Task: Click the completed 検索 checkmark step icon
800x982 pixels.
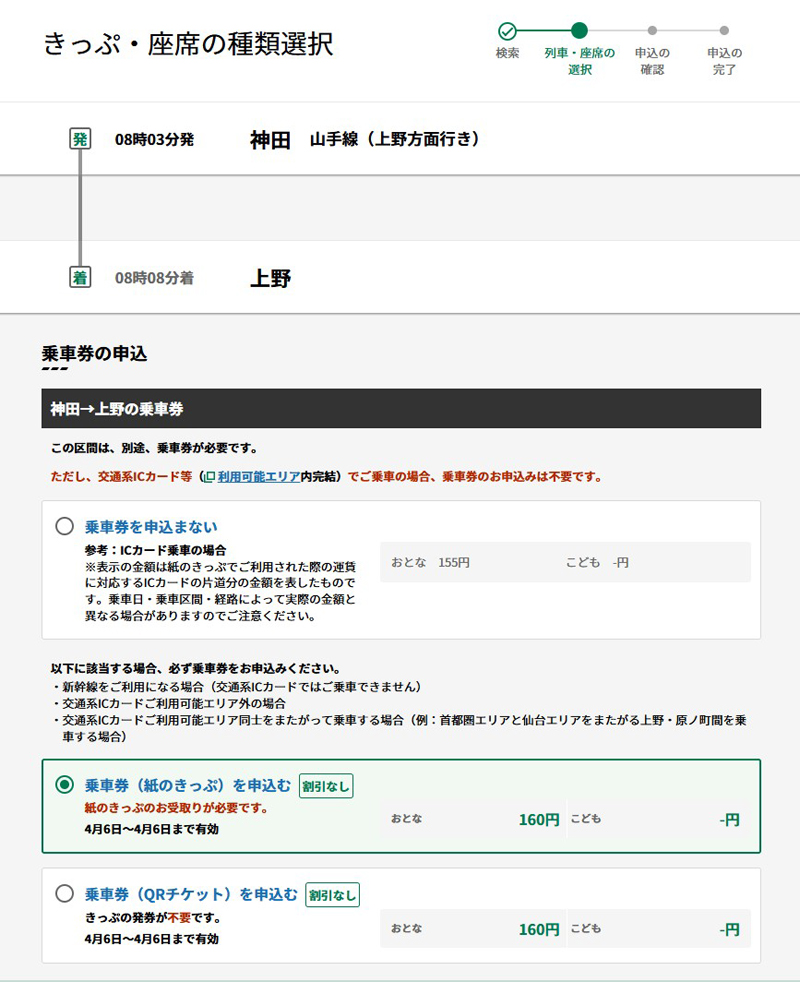Action: 507,31
